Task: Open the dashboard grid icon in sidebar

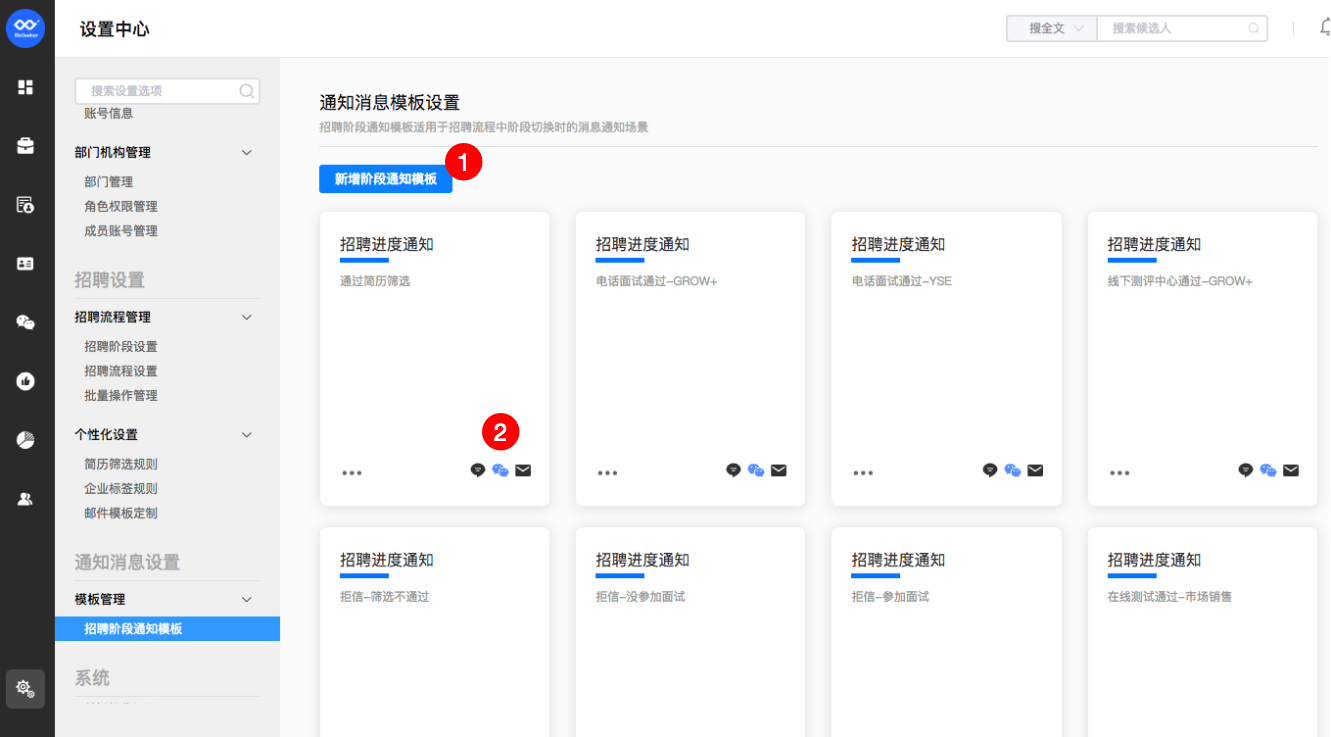Action: (x=26, y=87)
